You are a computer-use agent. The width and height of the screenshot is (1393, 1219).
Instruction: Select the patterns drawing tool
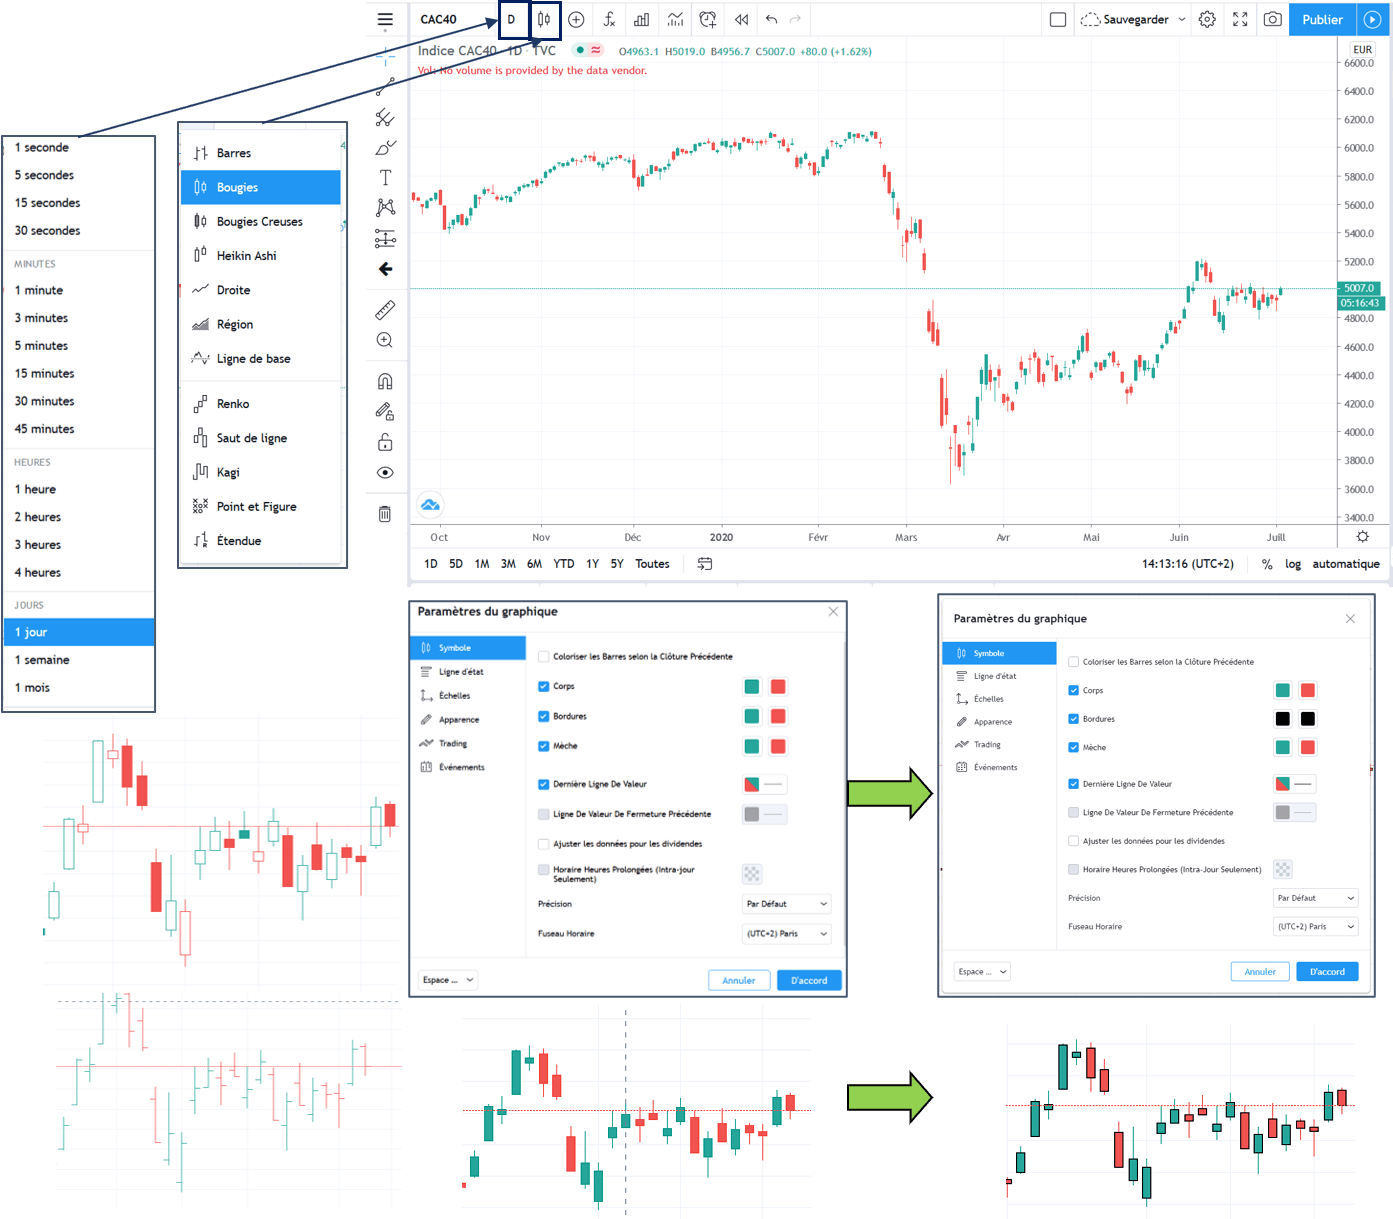point(385,207)
